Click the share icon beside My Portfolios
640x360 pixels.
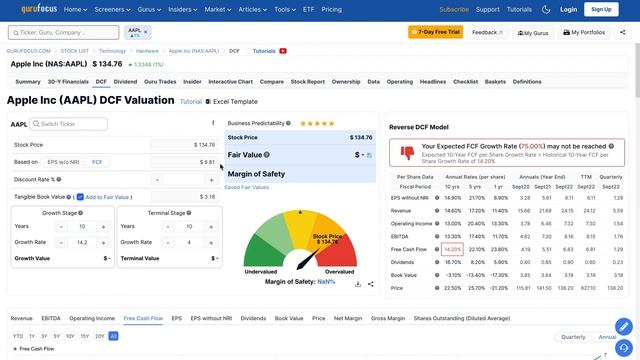[622, 32]
